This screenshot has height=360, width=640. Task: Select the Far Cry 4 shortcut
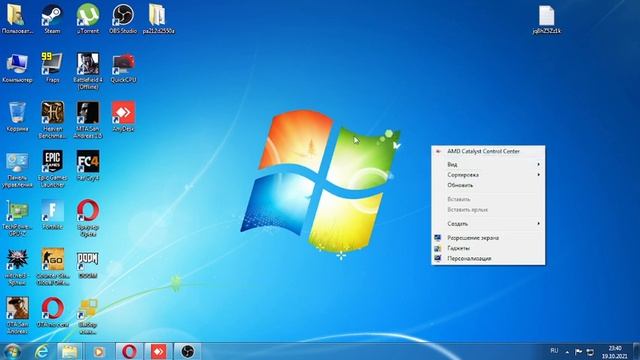88,166
